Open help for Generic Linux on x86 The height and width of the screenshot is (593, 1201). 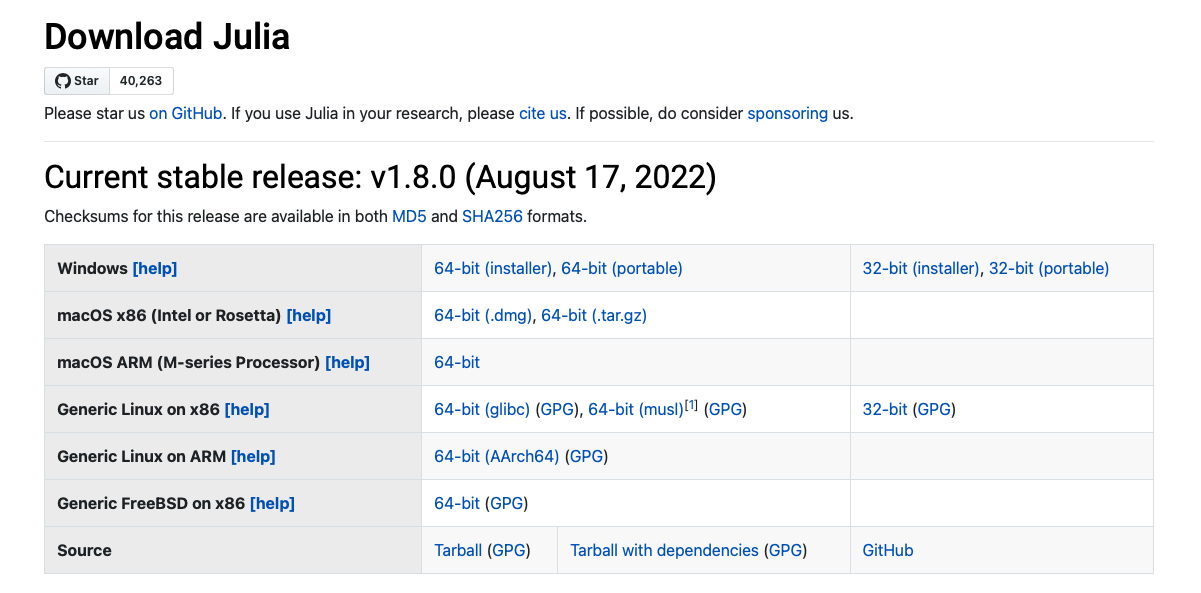point(247,409)
